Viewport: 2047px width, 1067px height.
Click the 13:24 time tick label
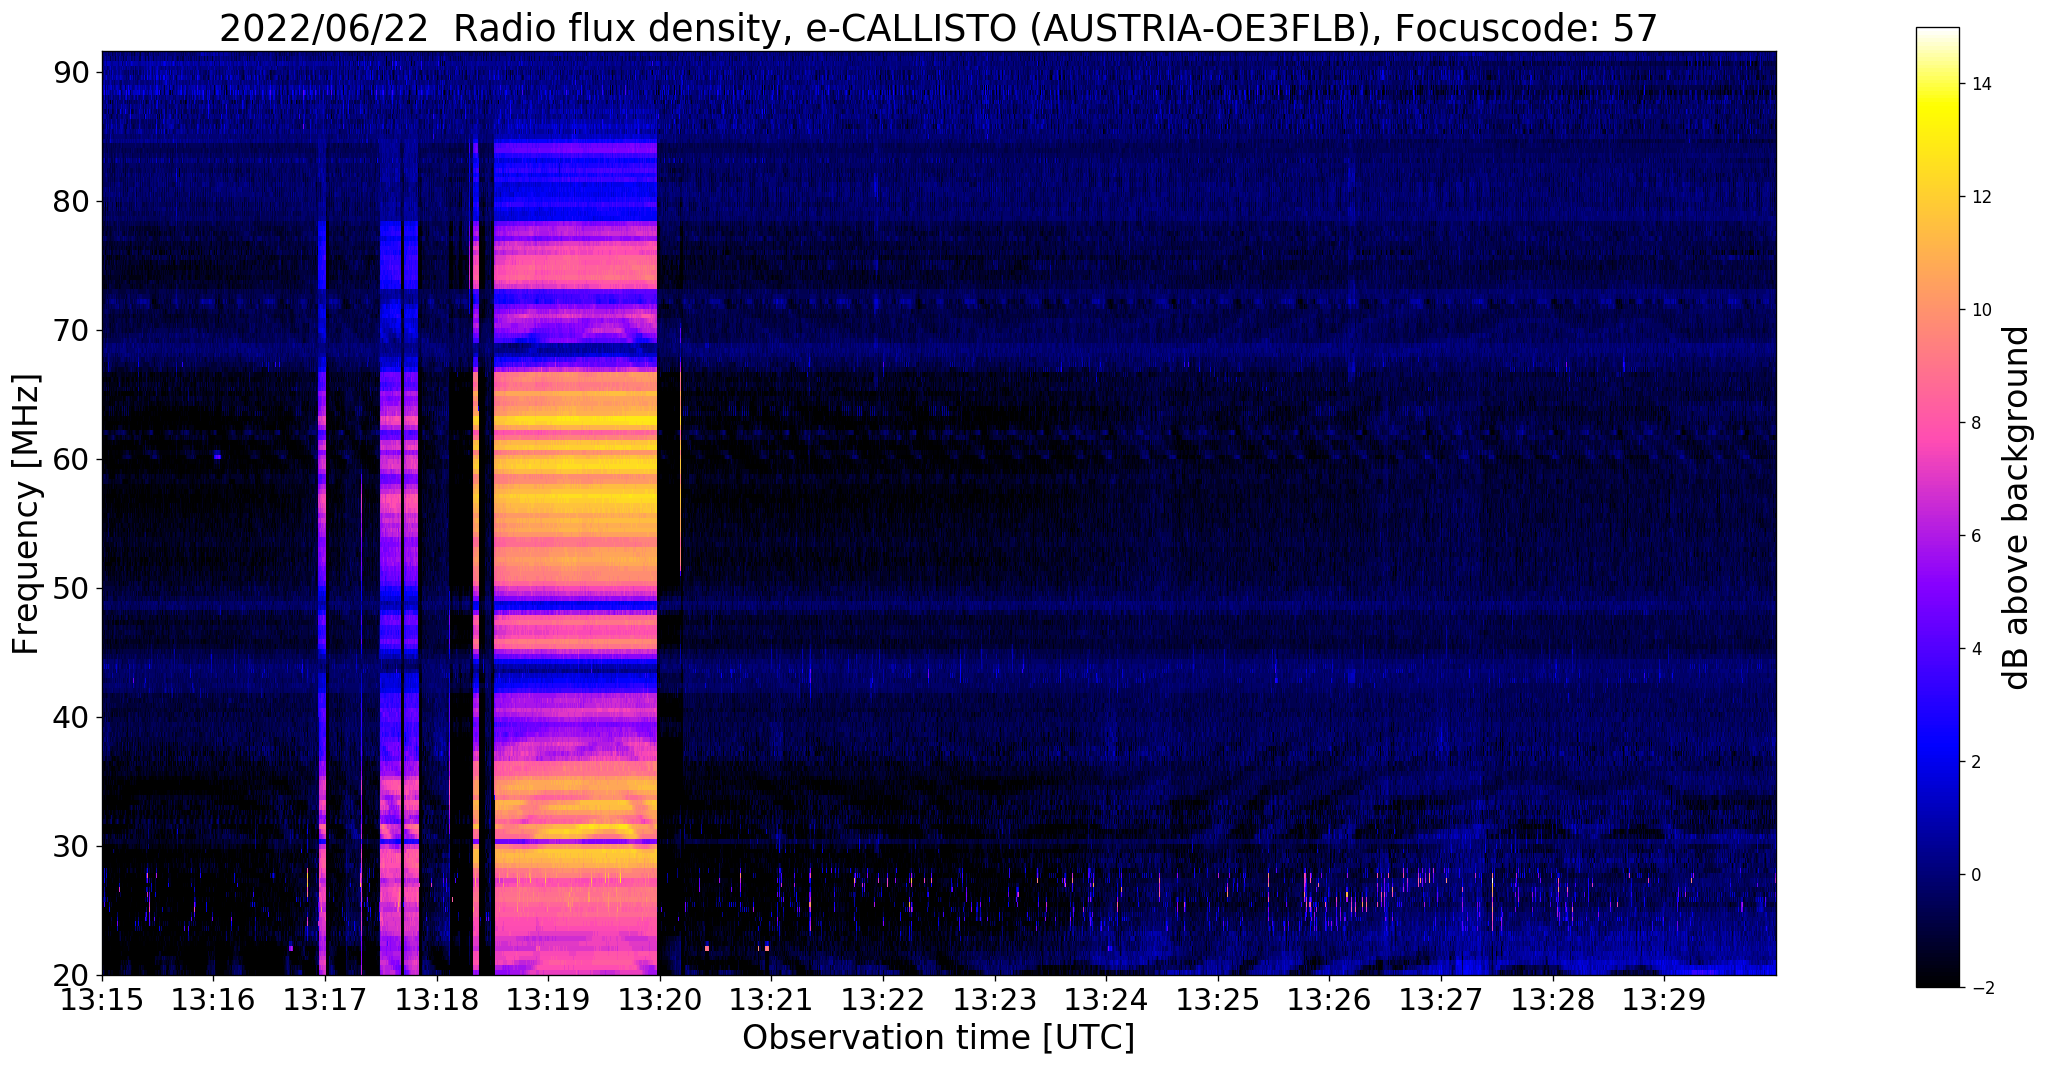1106,1000
